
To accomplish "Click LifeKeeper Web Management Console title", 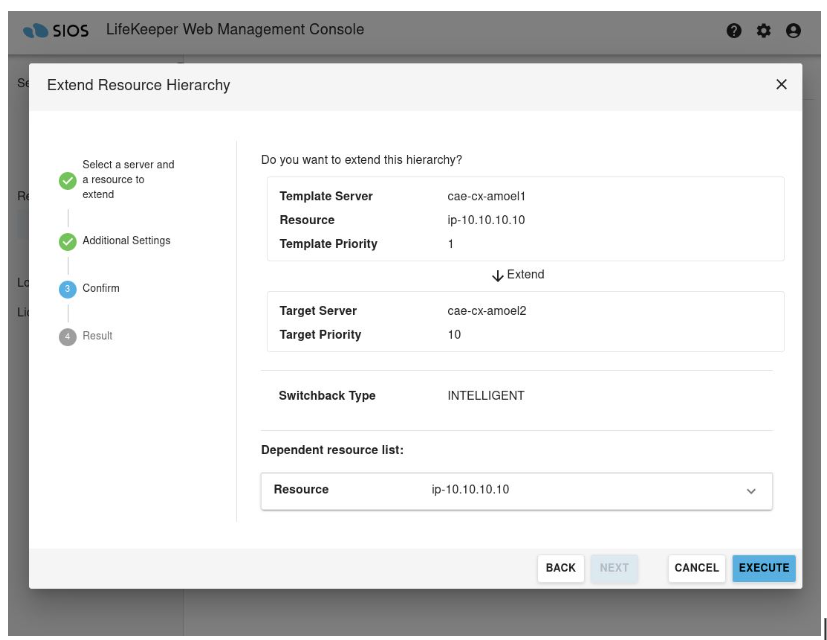I will [234, 30].
